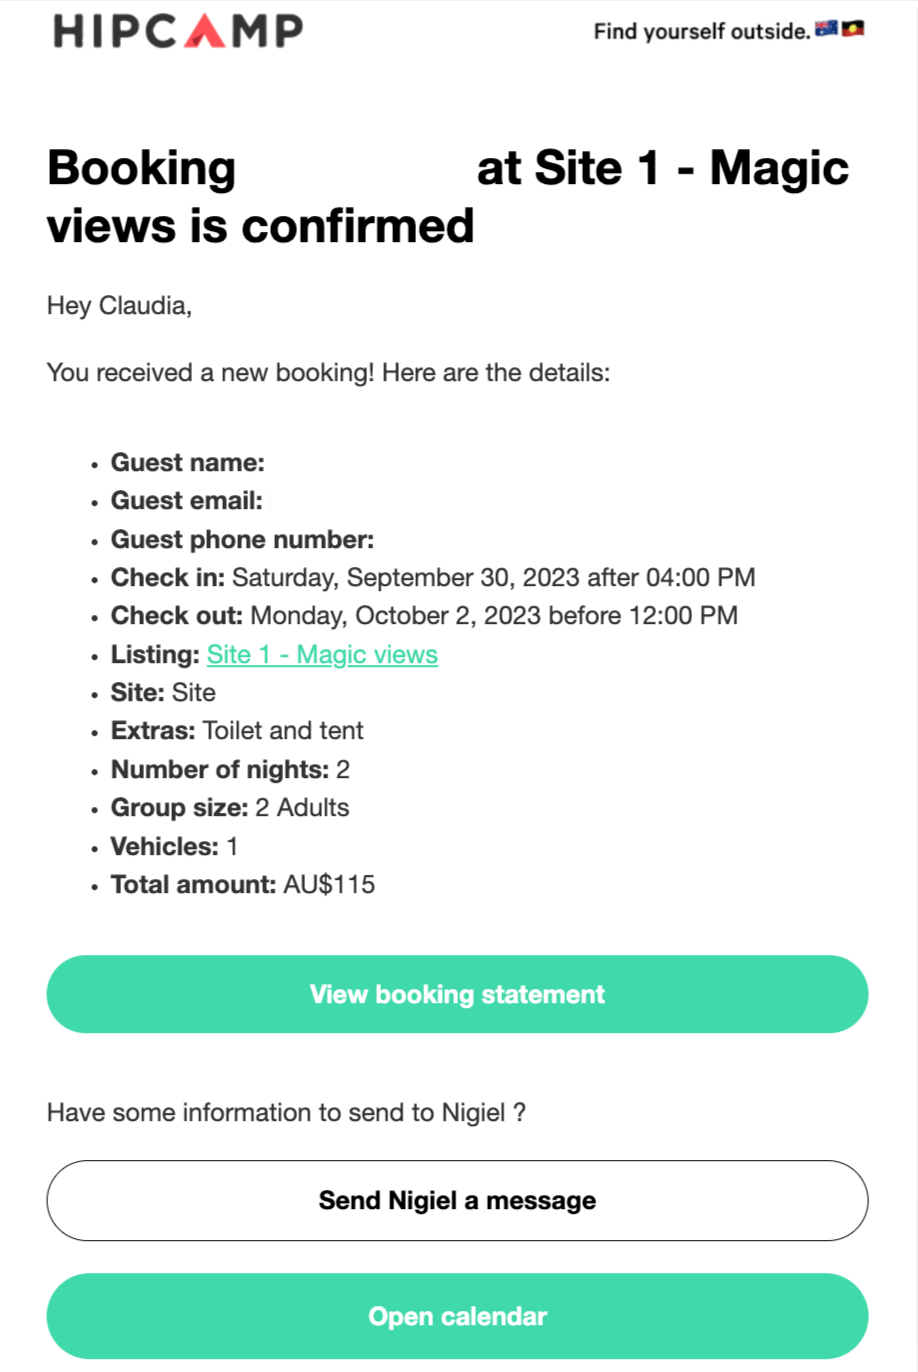The image size is (918, 1372).
Task: Click the Extras Toilet and tent line
Action: (x=237, y=731)
